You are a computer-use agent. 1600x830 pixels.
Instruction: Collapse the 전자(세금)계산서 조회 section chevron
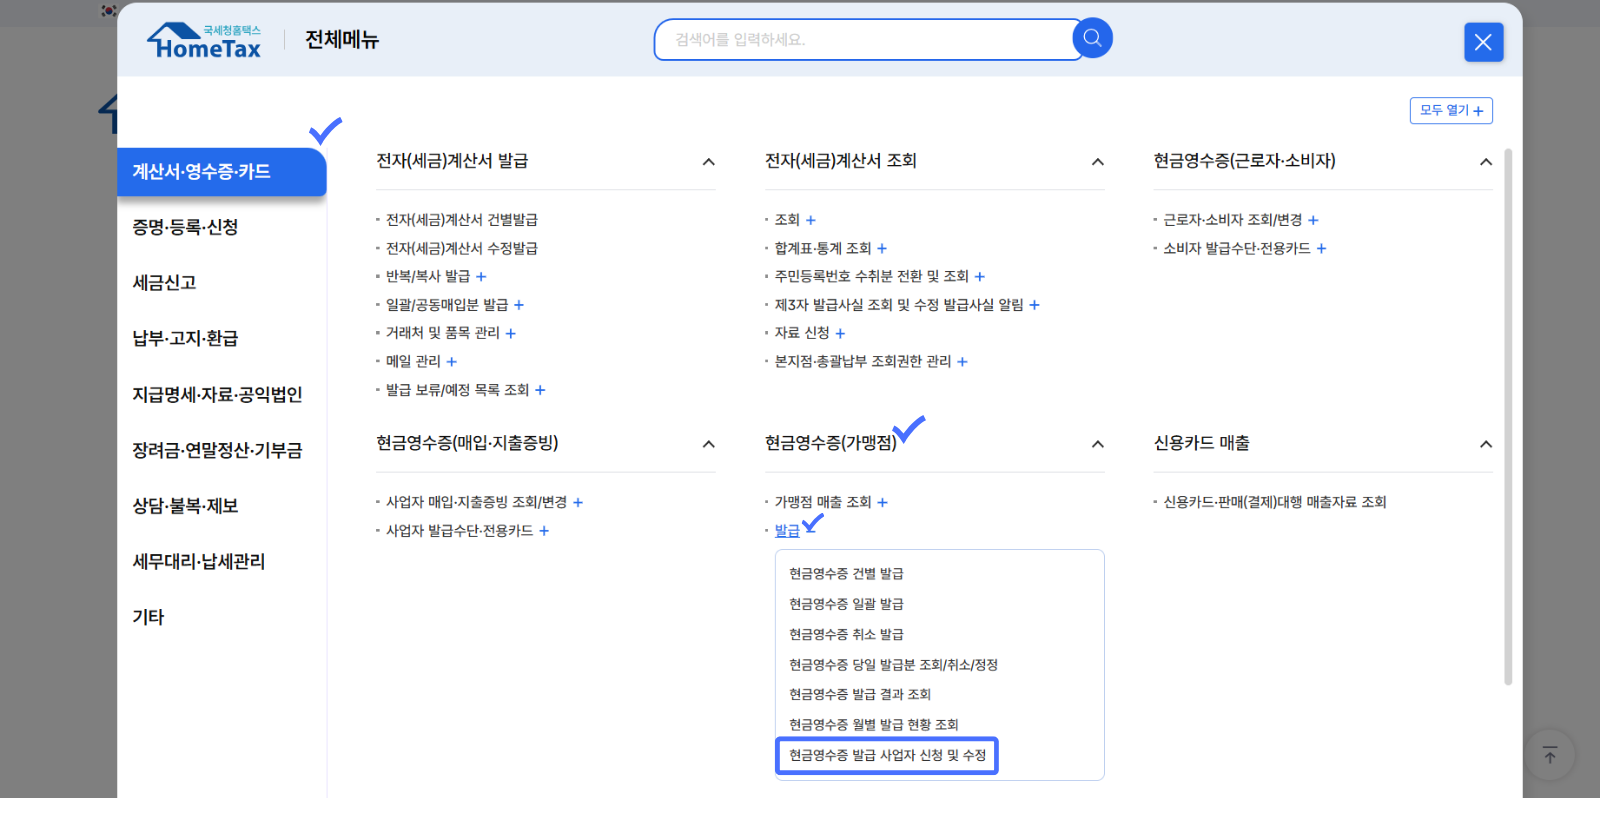point(1098,162)
